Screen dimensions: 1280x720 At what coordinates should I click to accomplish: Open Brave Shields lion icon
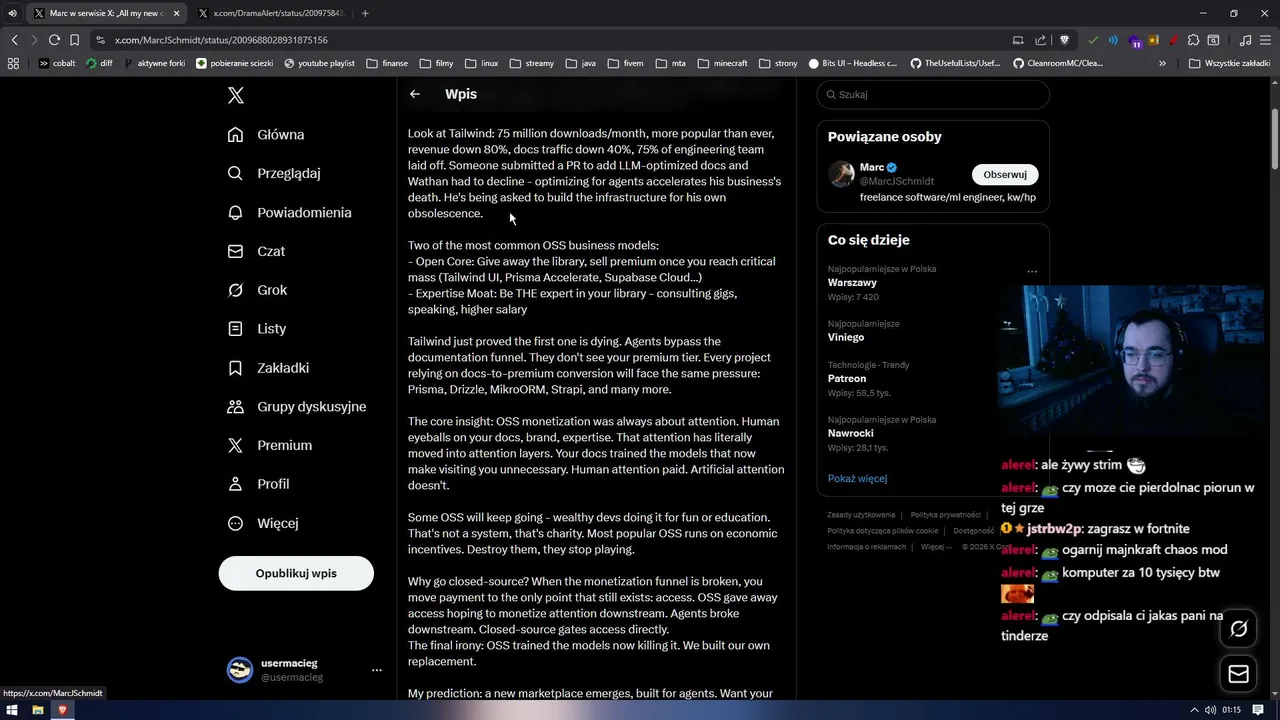tap(1065, 40)
